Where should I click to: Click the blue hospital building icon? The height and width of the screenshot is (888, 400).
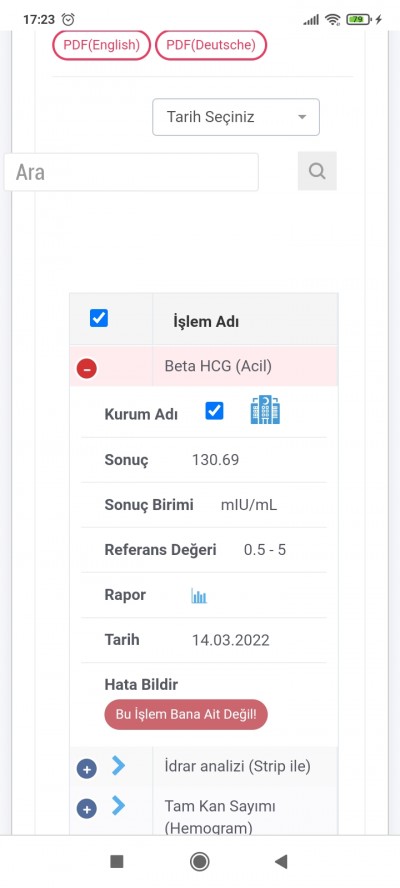265,410
